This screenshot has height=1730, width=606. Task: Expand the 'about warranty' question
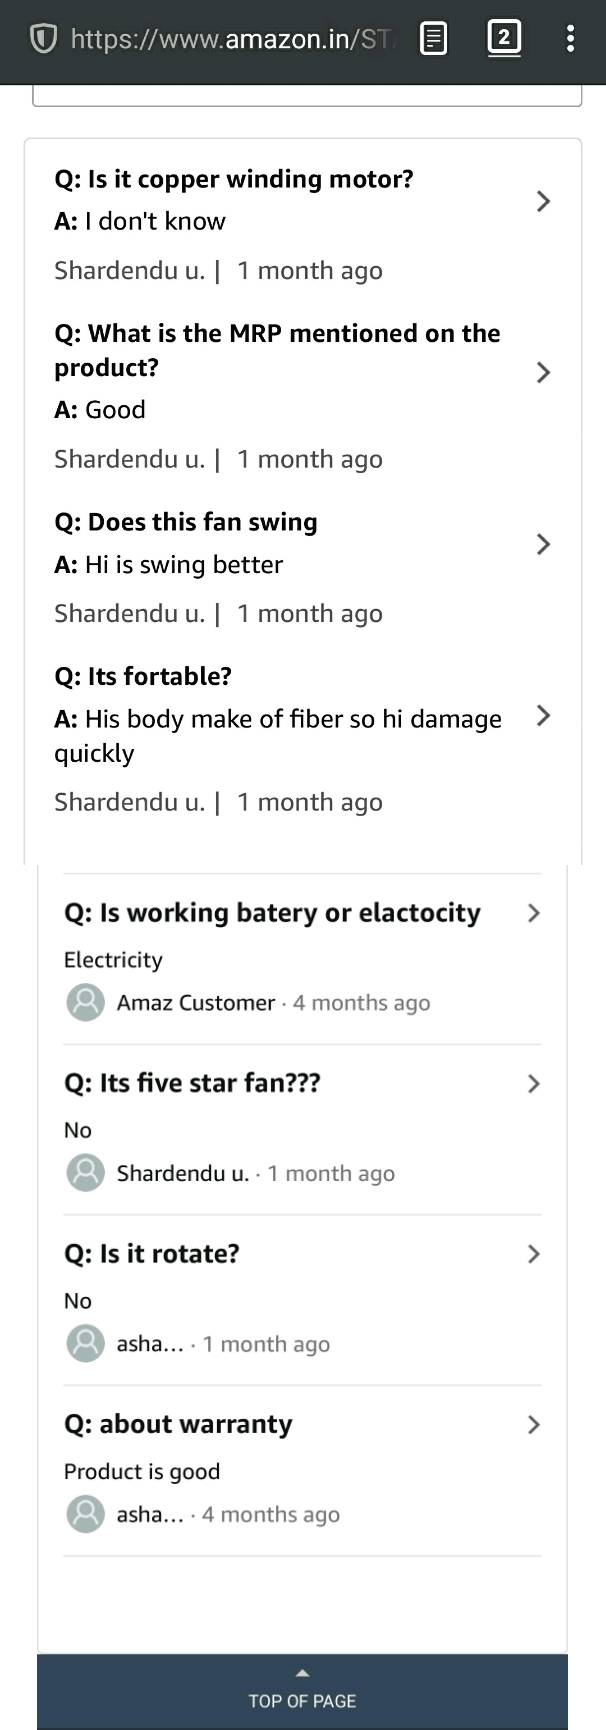(532, 1424)
